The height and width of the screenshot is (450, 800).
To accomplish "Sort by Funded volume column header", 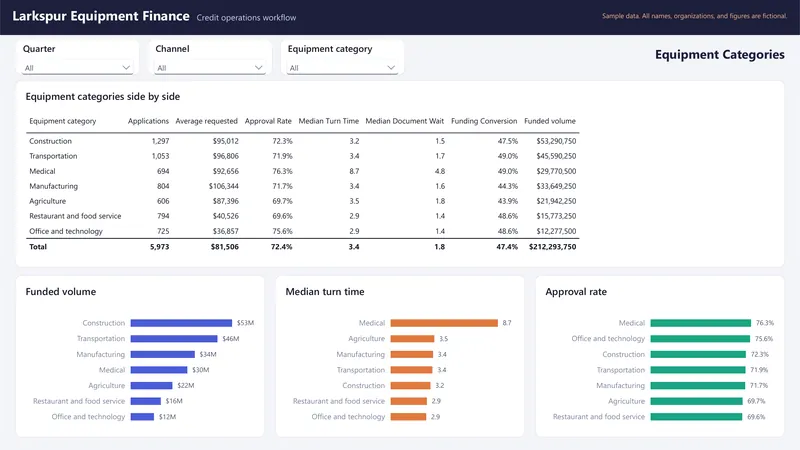I will click(550, 121).
